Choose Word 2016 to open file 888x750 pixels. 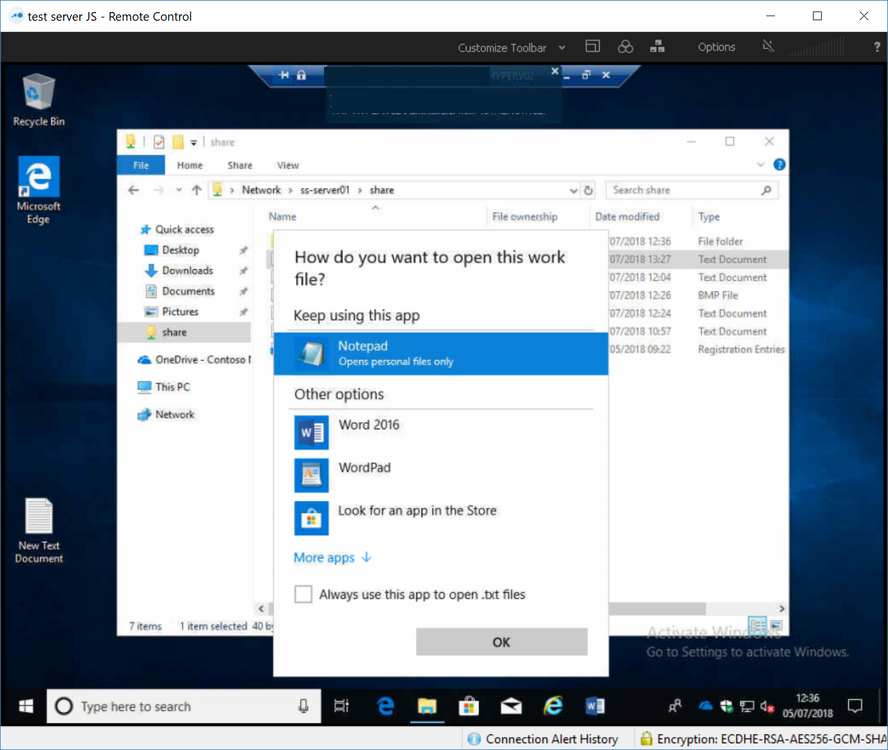coord(441,432)
